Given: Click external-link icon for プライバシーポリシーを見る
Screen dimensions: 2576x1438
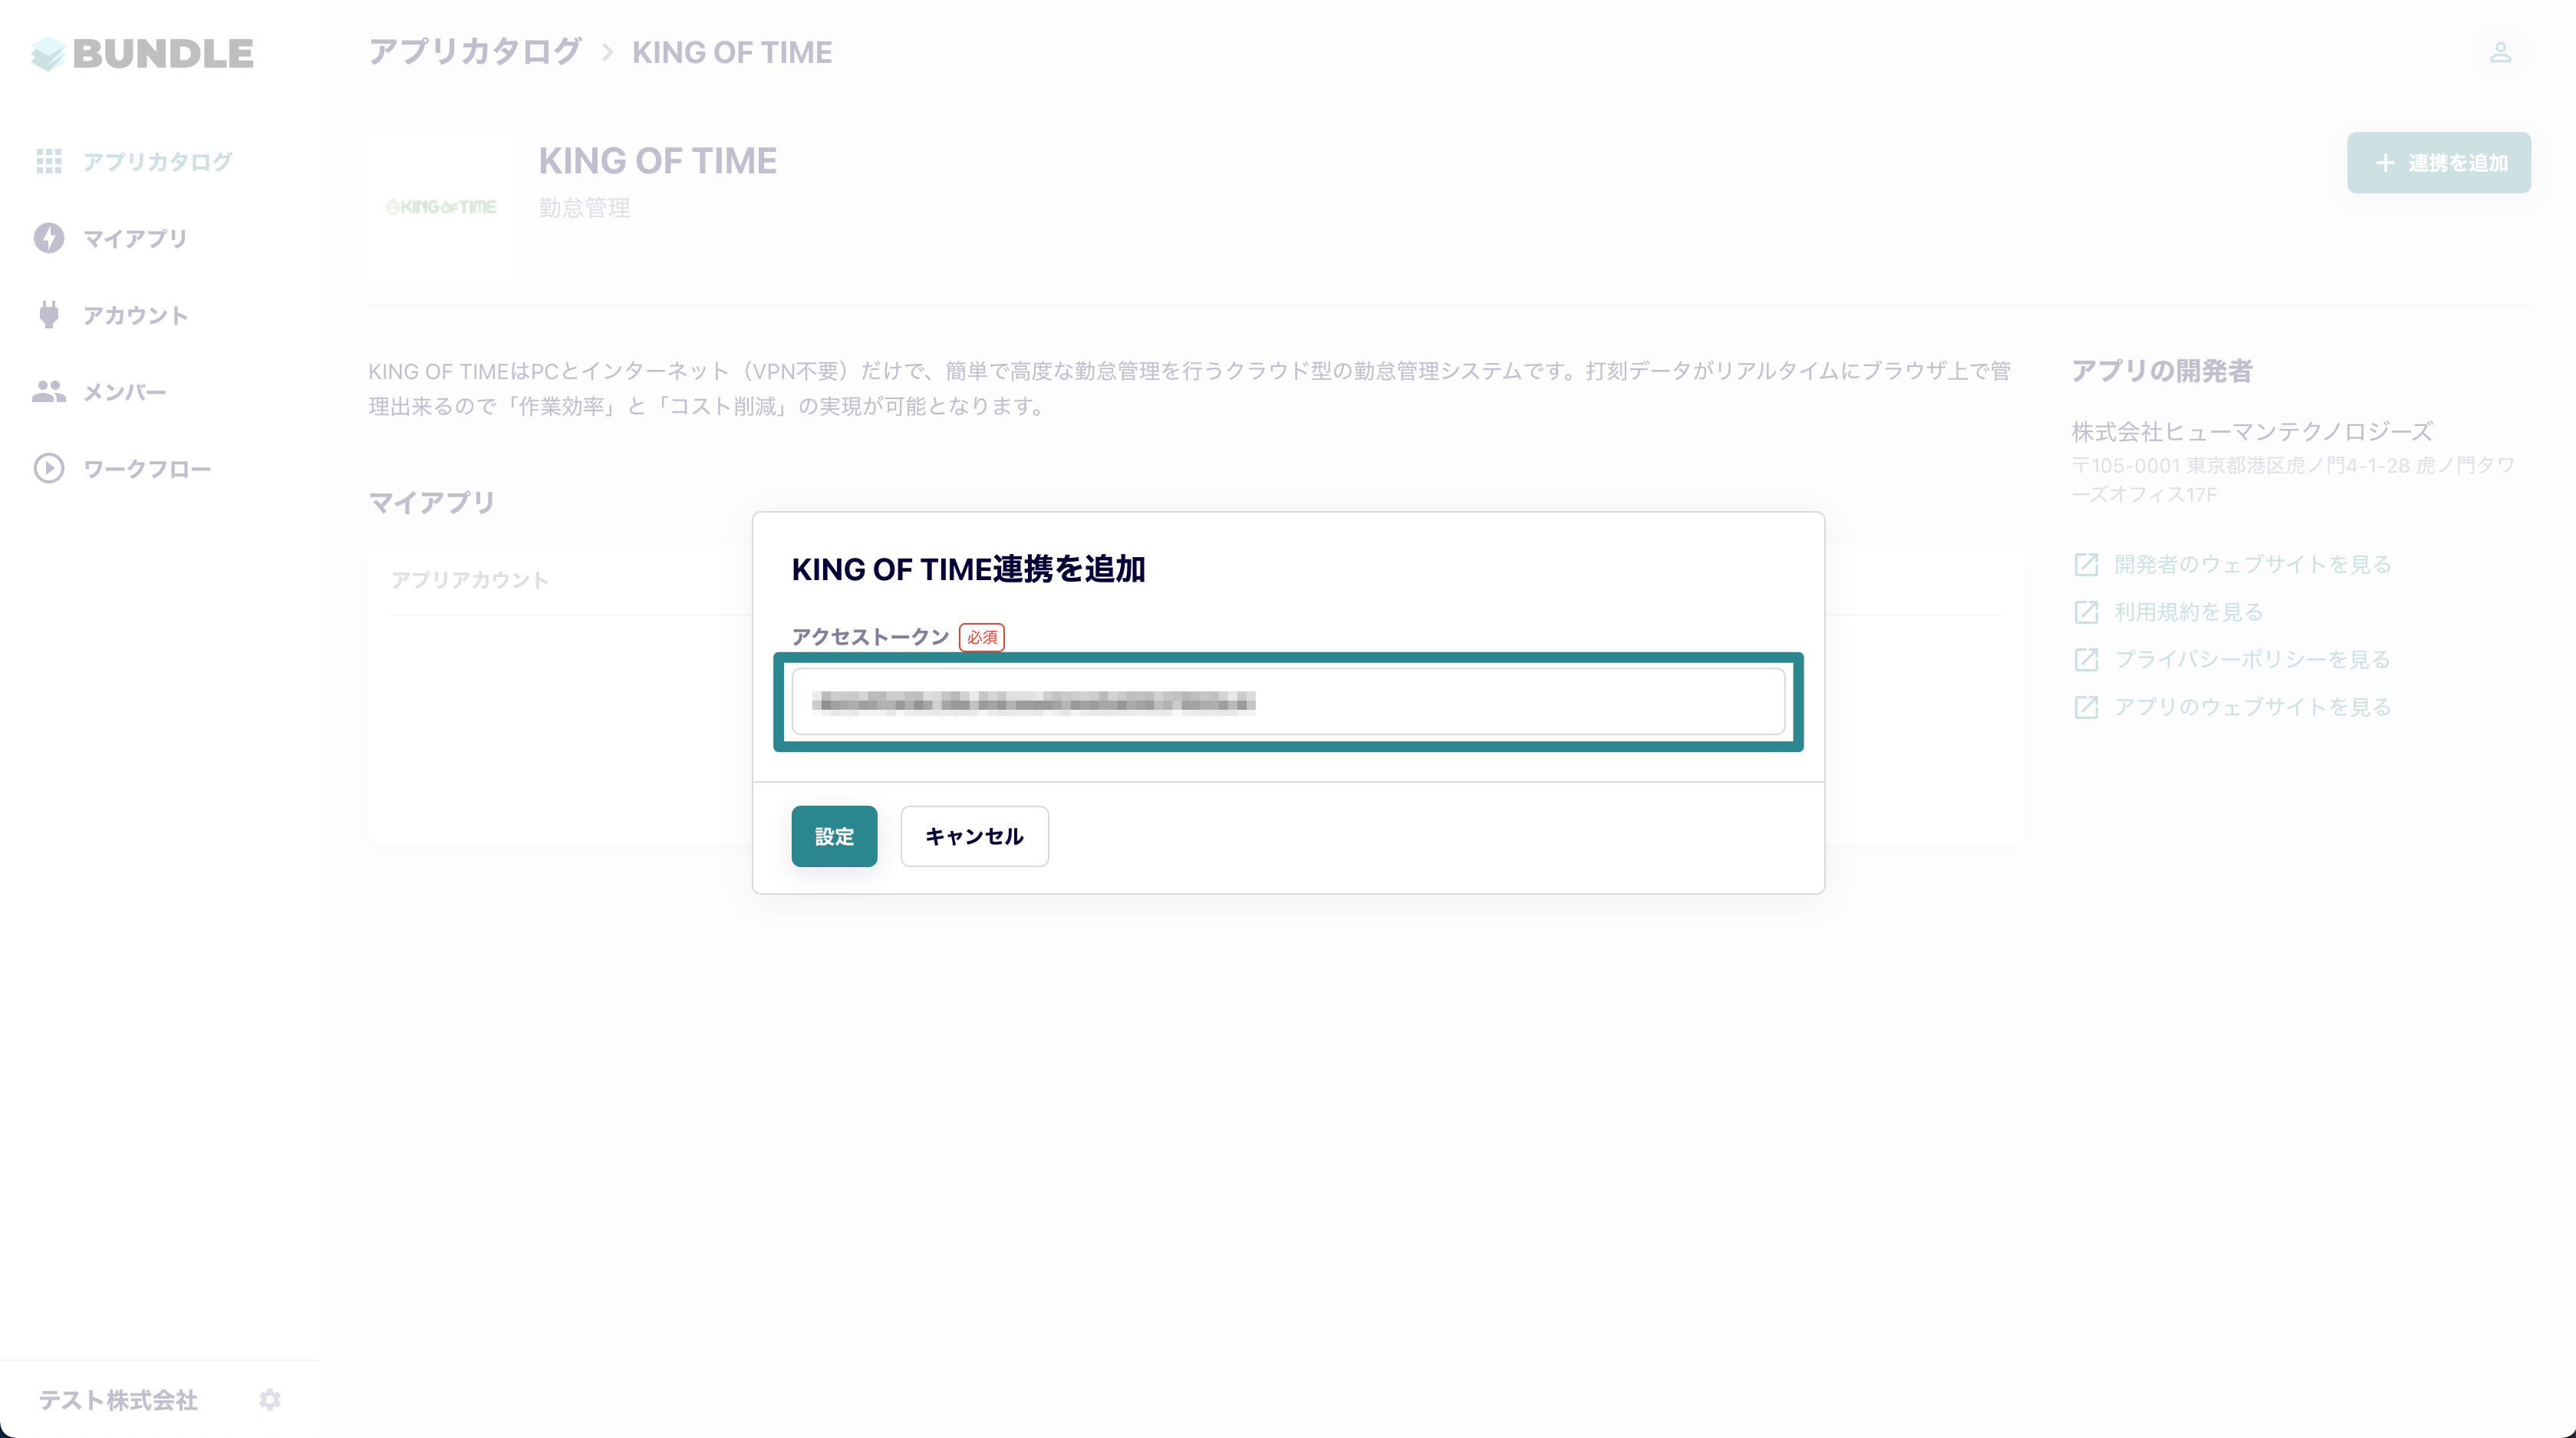Looking at the screenshot, I should coord(2086,660).
